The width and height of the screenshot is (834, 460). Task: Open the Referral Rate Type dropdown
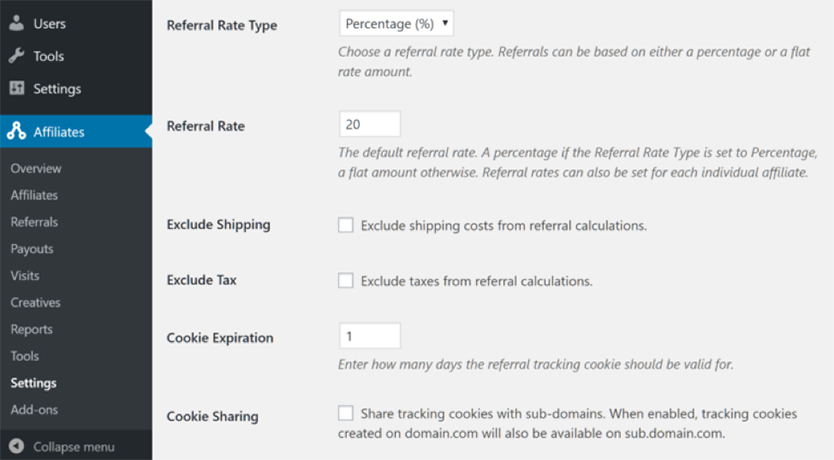(x=397, y=23)
